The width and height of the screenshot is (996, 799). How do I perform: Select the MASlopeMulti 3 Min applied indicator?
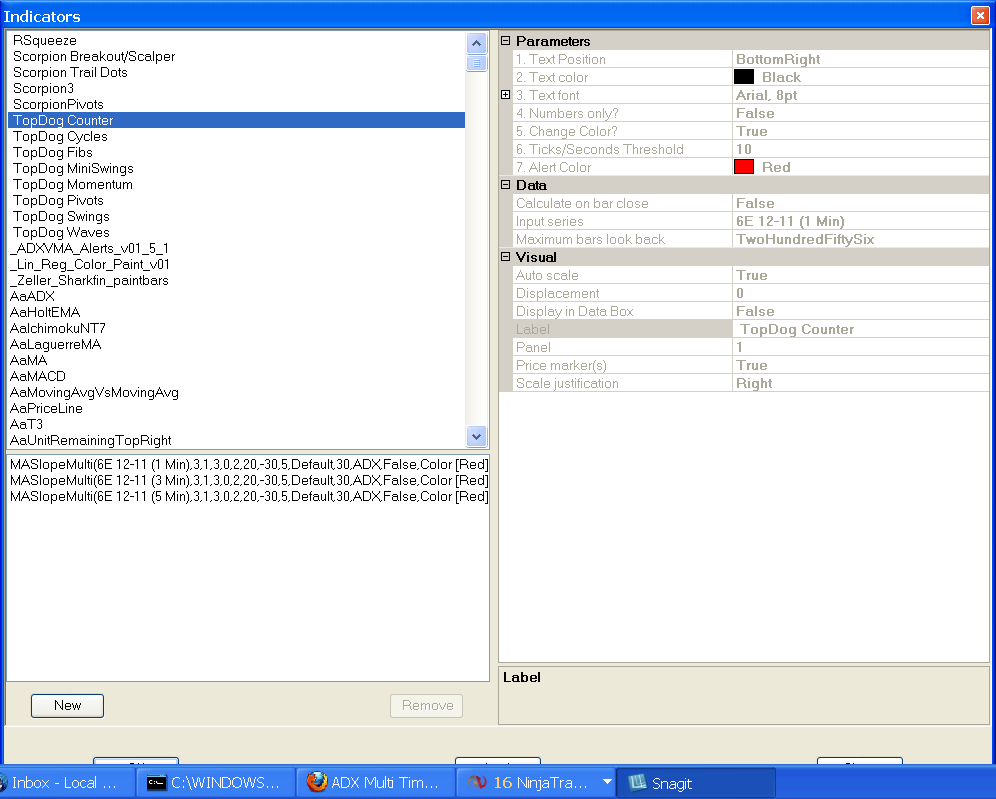(248, 480)
